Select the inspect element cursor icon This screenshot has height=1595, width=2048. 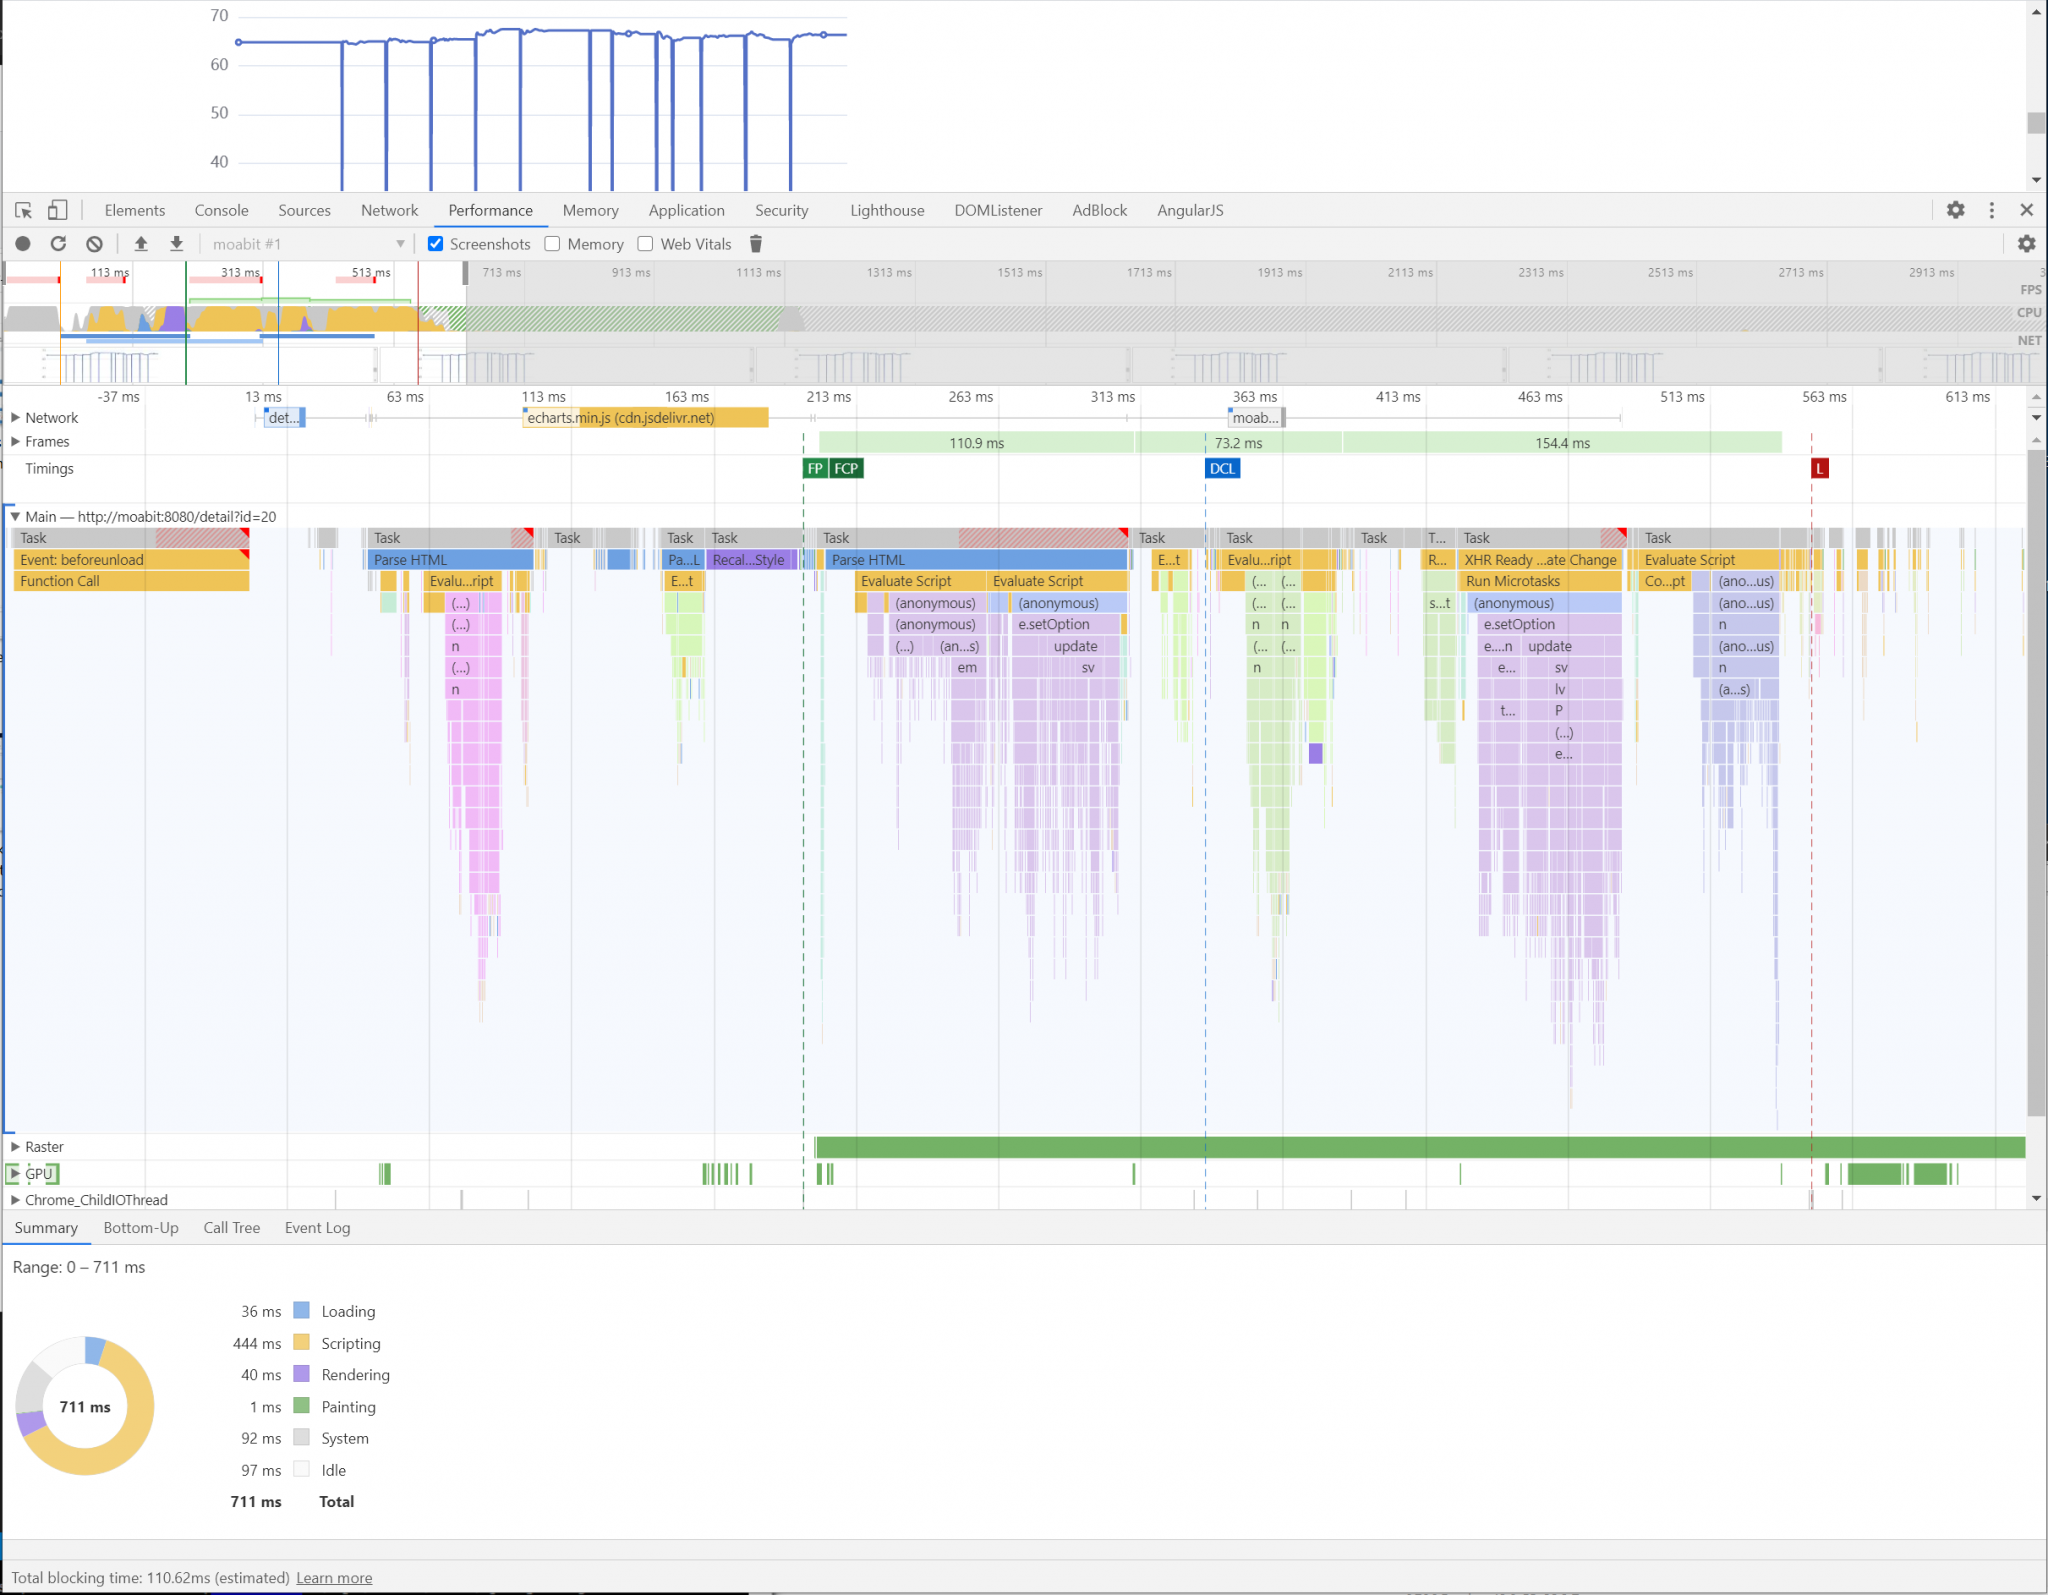(x=21, y=210)
